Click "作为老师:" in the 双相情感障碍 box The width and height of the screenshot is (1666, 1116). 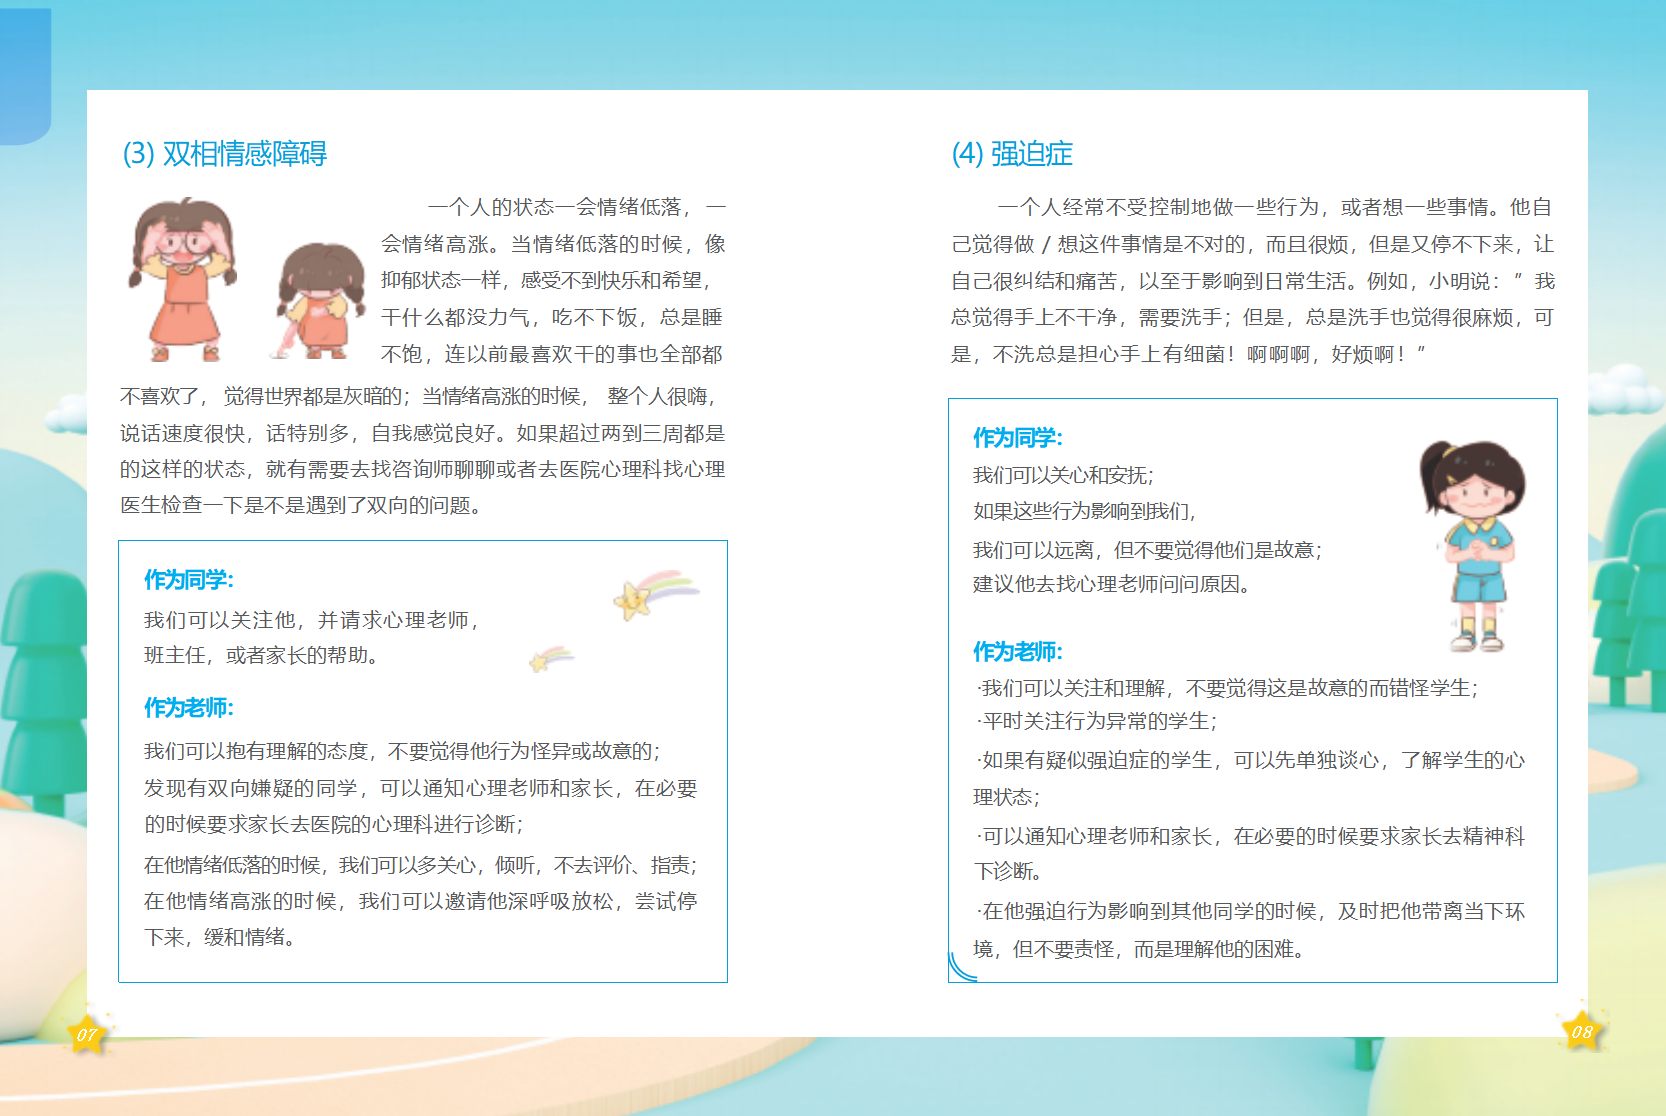(x=189, y=708)
